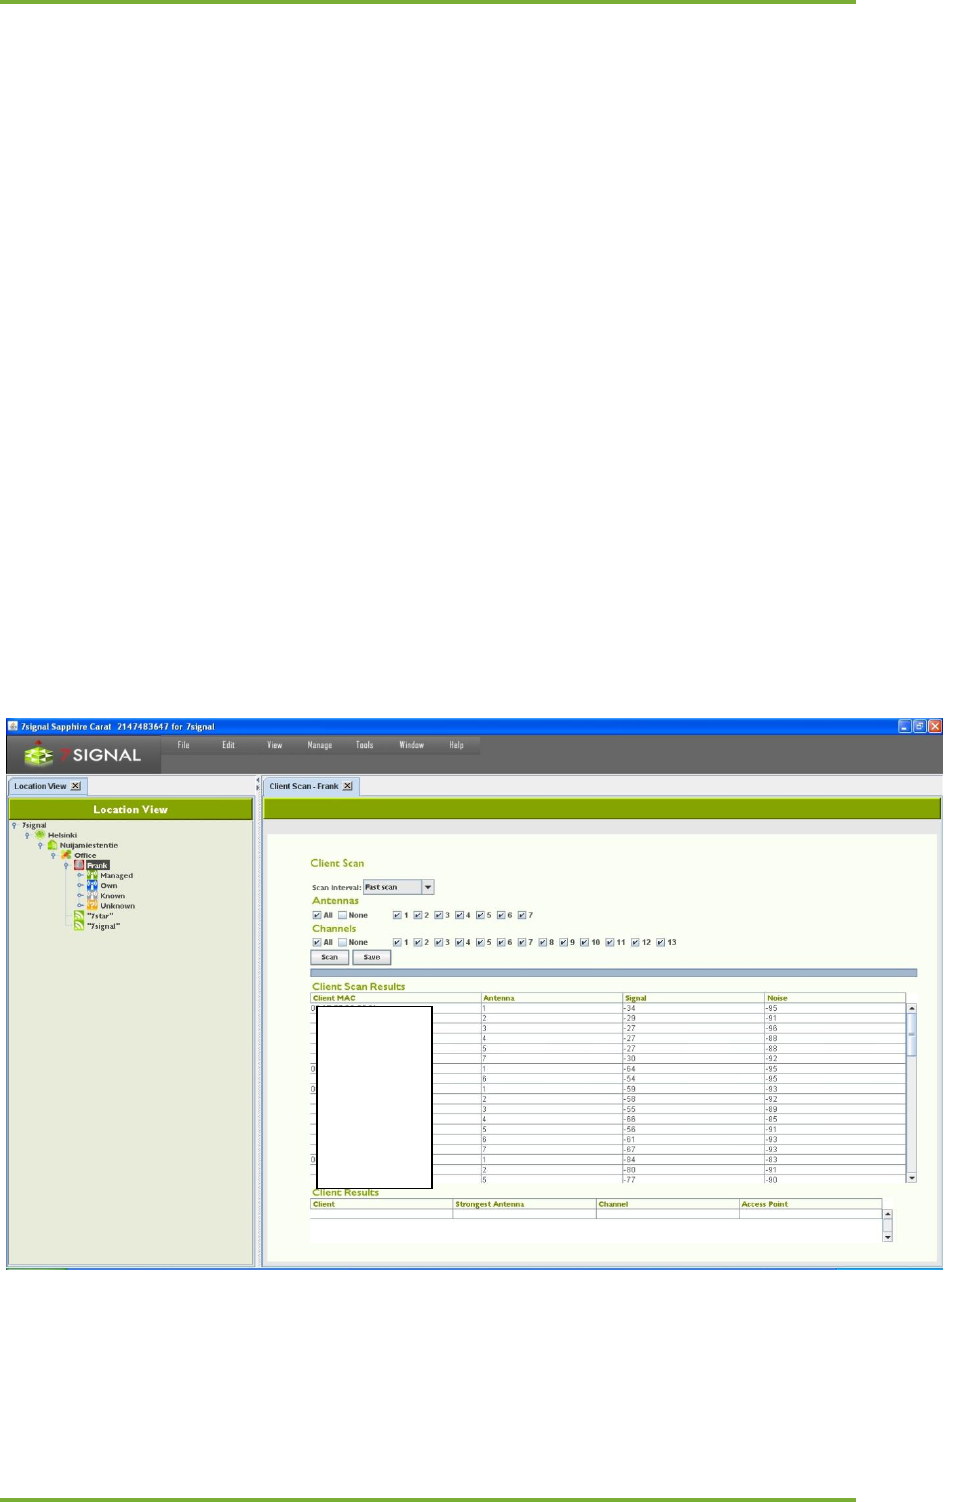This screenshot has width=961, height=1502.
Task: Open the File menu
Action: 183,745
